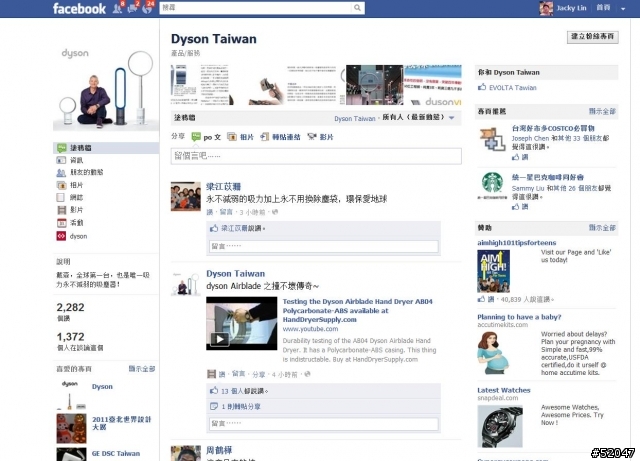Open Dyson favorite page link
The width and height of the screenshot is (640, 461).
tap(102, 386)
